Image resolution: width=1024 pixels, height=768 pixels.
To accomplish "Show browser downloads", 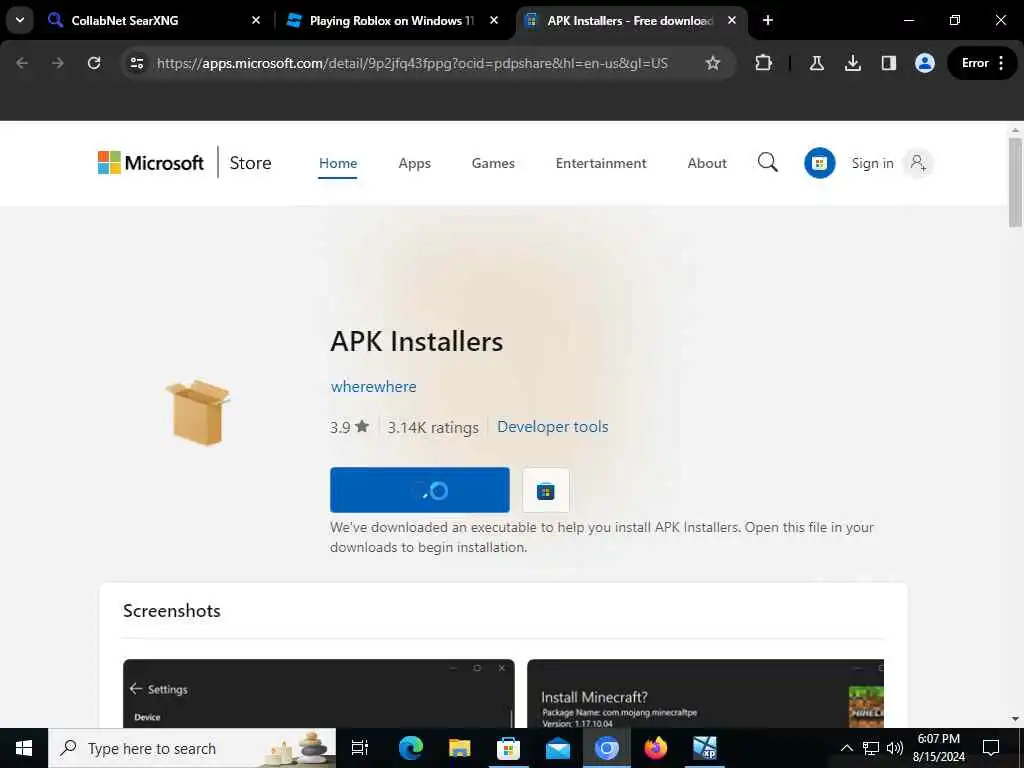I will 852,63.
